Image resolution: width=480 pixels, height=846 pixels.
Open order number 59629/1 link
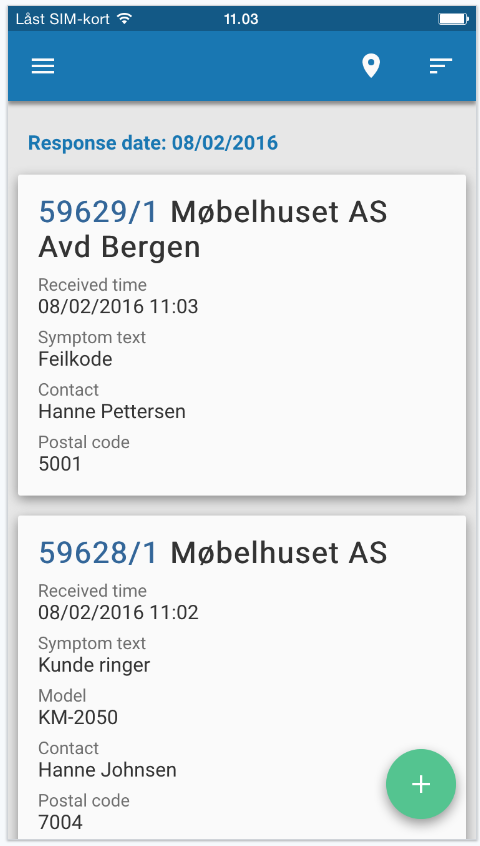click(x=99, y=212)
